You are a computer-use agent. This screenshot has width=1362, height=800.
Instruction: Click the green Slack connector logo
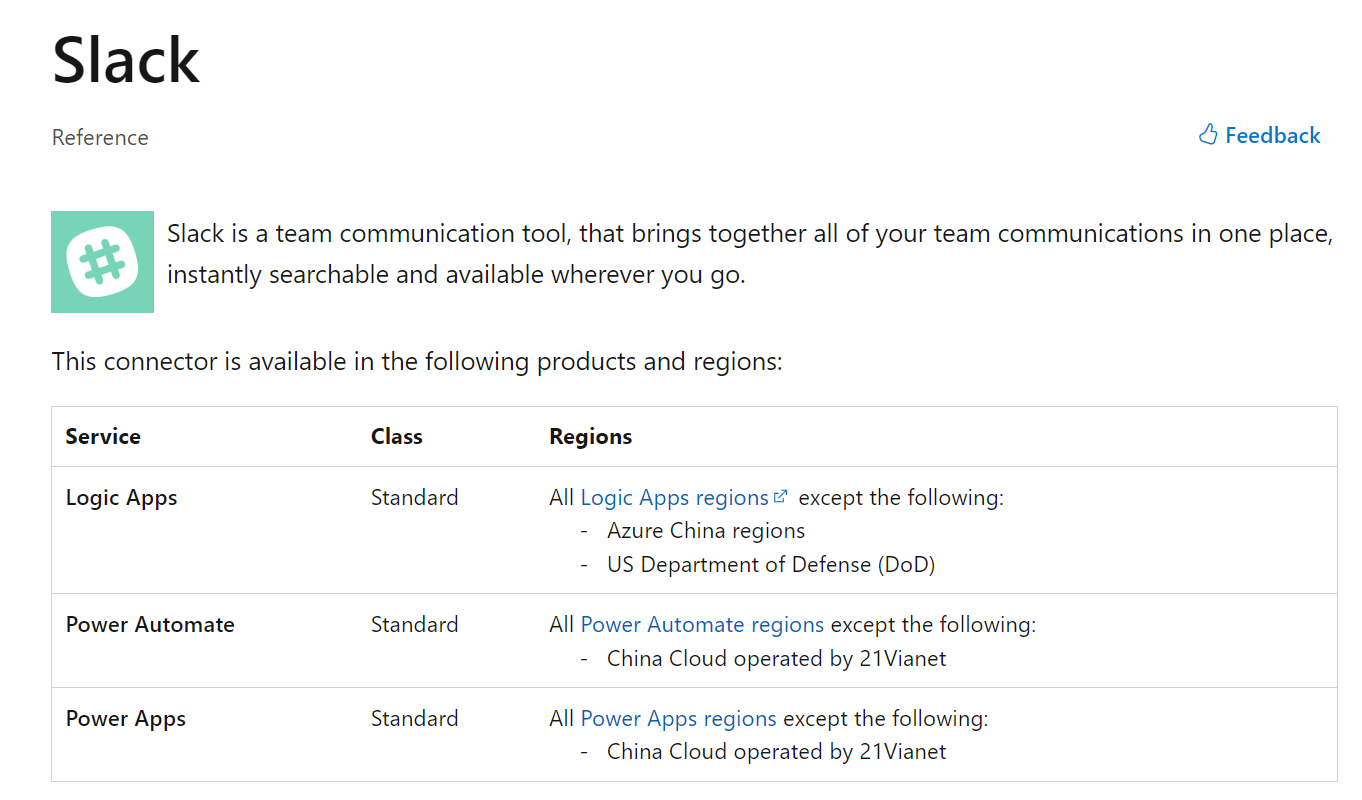[102, 262]
